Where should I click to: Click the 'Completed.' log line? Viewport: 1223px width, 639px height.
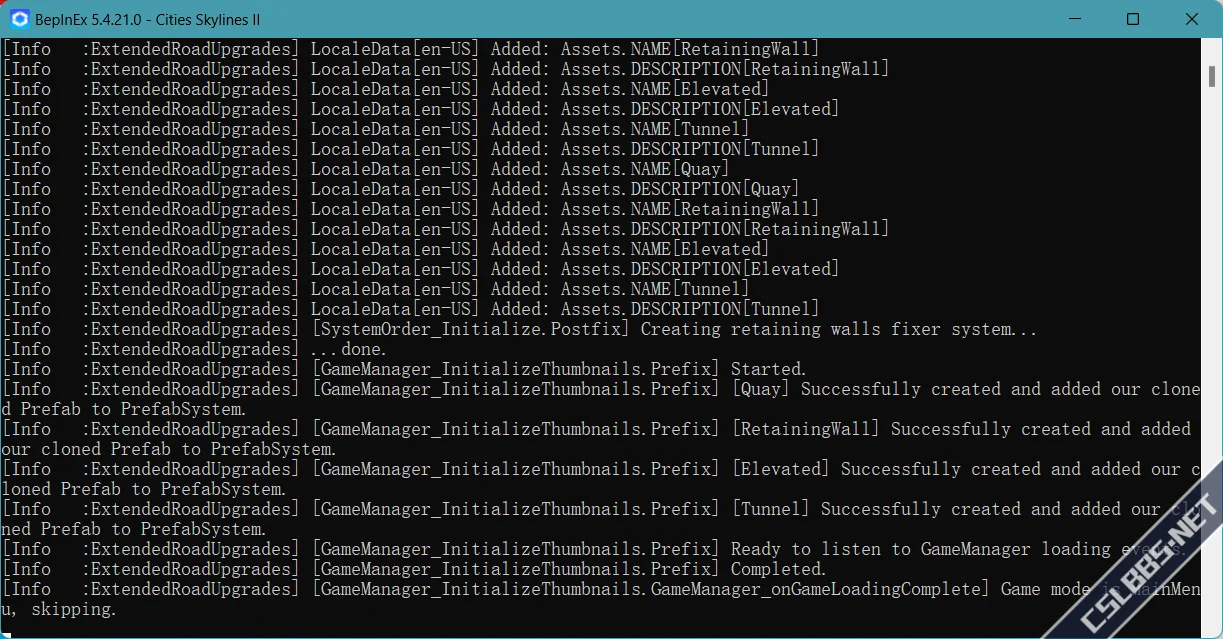point(414,569)
